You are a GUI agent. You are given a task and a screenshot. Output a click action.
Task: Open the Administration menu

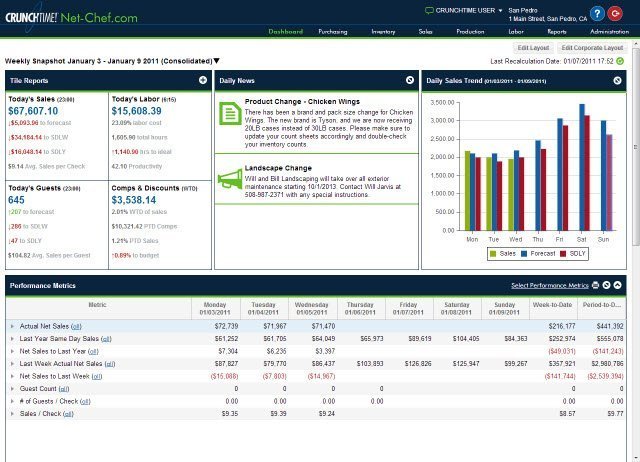coord(609,31)
